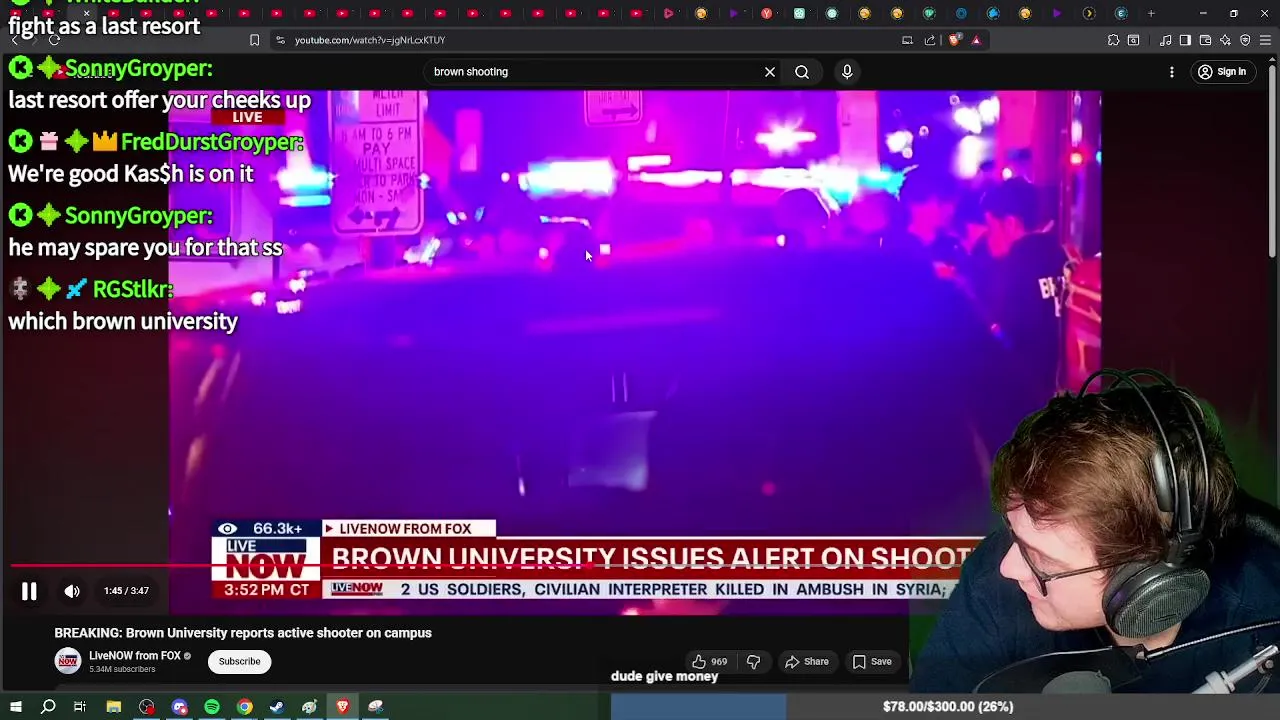Open File Explorer from taskbar
This screenshot has height=720, width=1280.
(114, 707)
